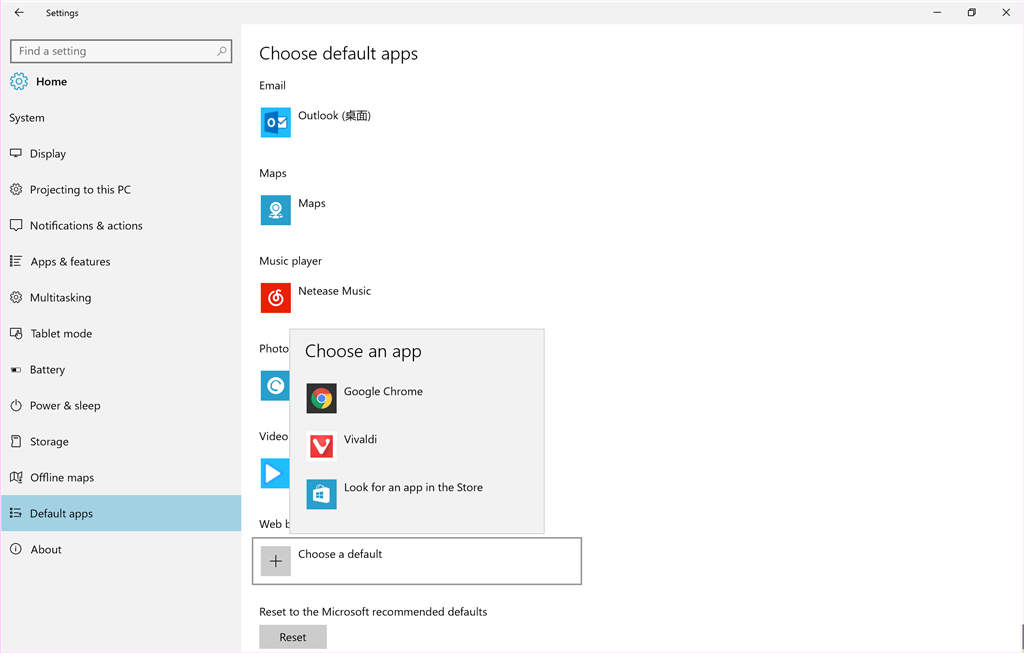Go to Notifications & actions
Viewport: 1024px width, 653px height.
click(121, 225)
